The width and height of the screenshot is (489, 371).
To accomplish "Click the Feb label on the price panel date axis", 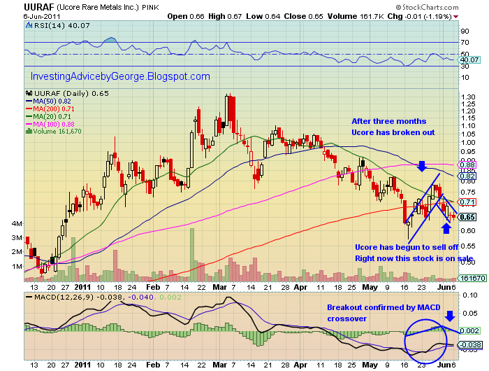I will click(x=153, y=287).
